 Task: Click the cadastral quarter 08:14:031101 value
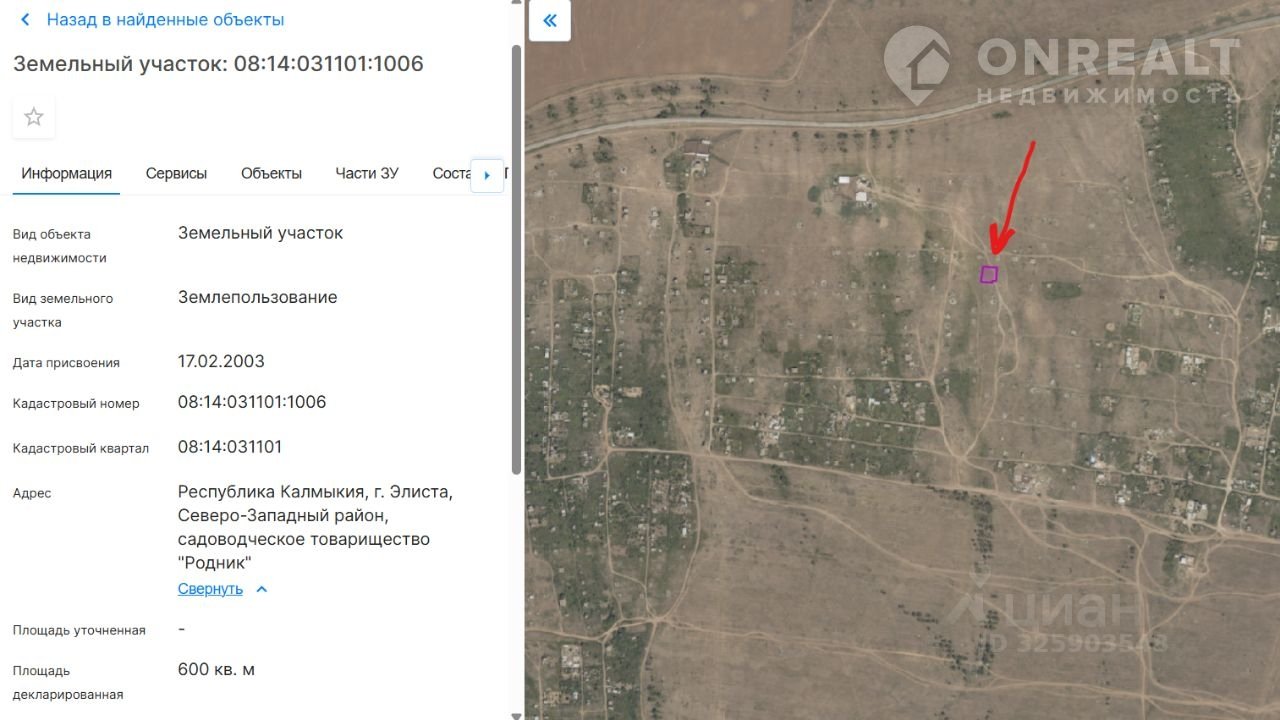tap(230, 446)
